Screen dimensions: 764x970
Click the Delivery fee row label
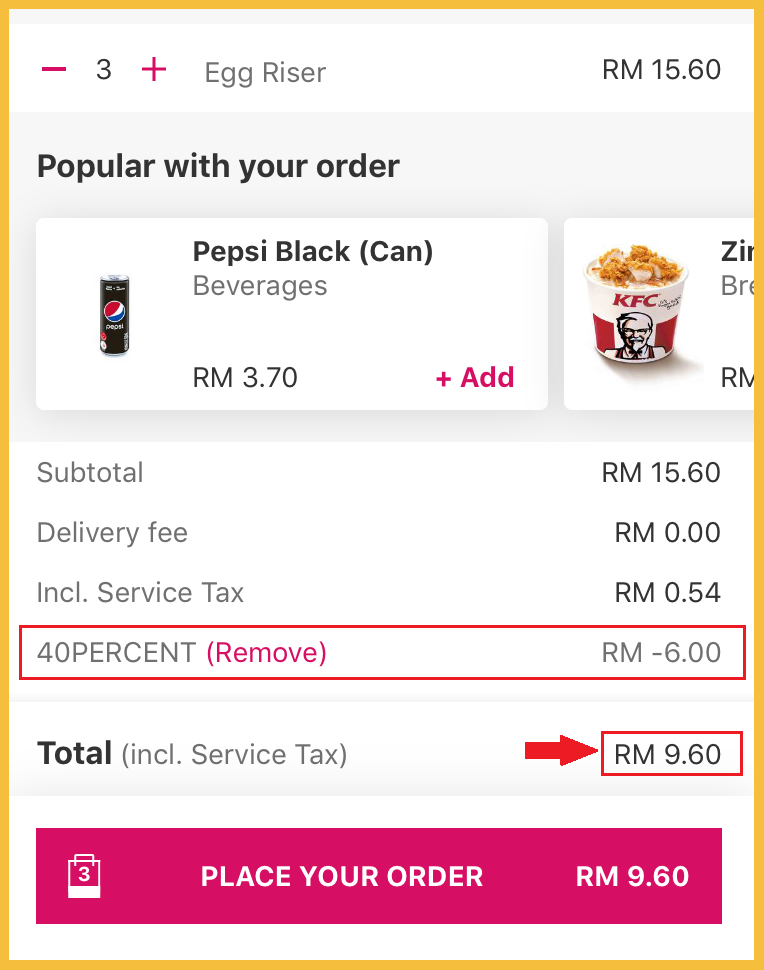112,533
